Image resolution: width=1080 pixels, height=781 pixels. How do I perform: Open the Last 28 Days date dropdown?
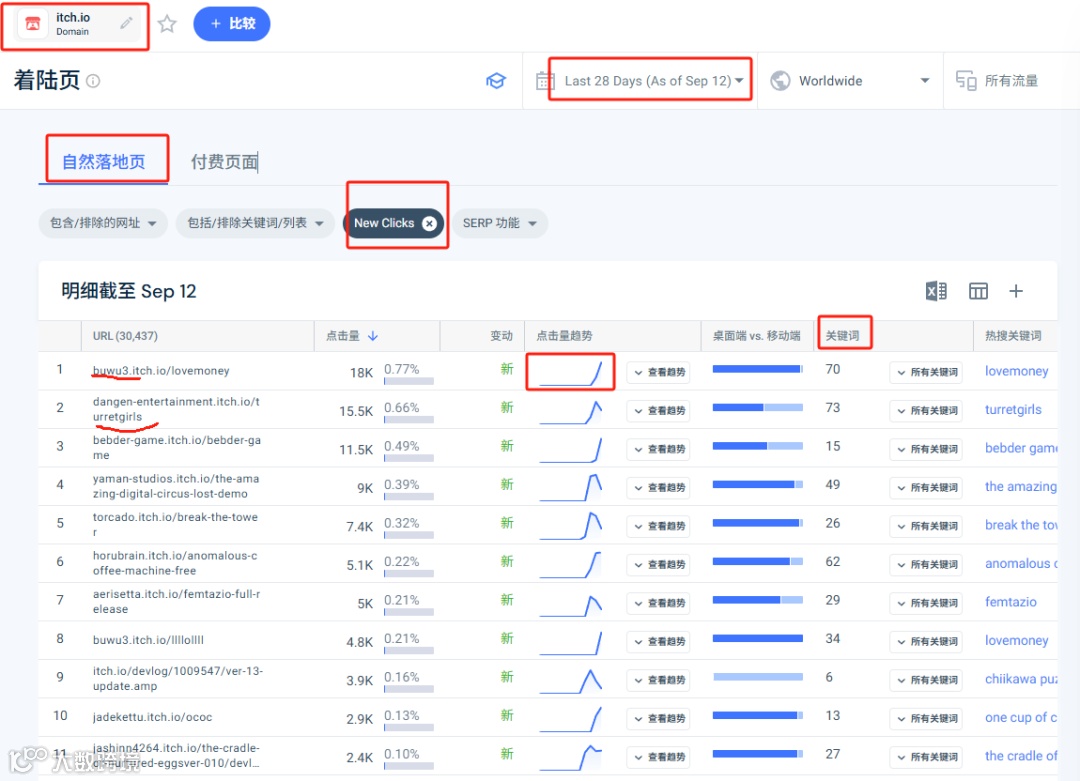pos(654,81)
